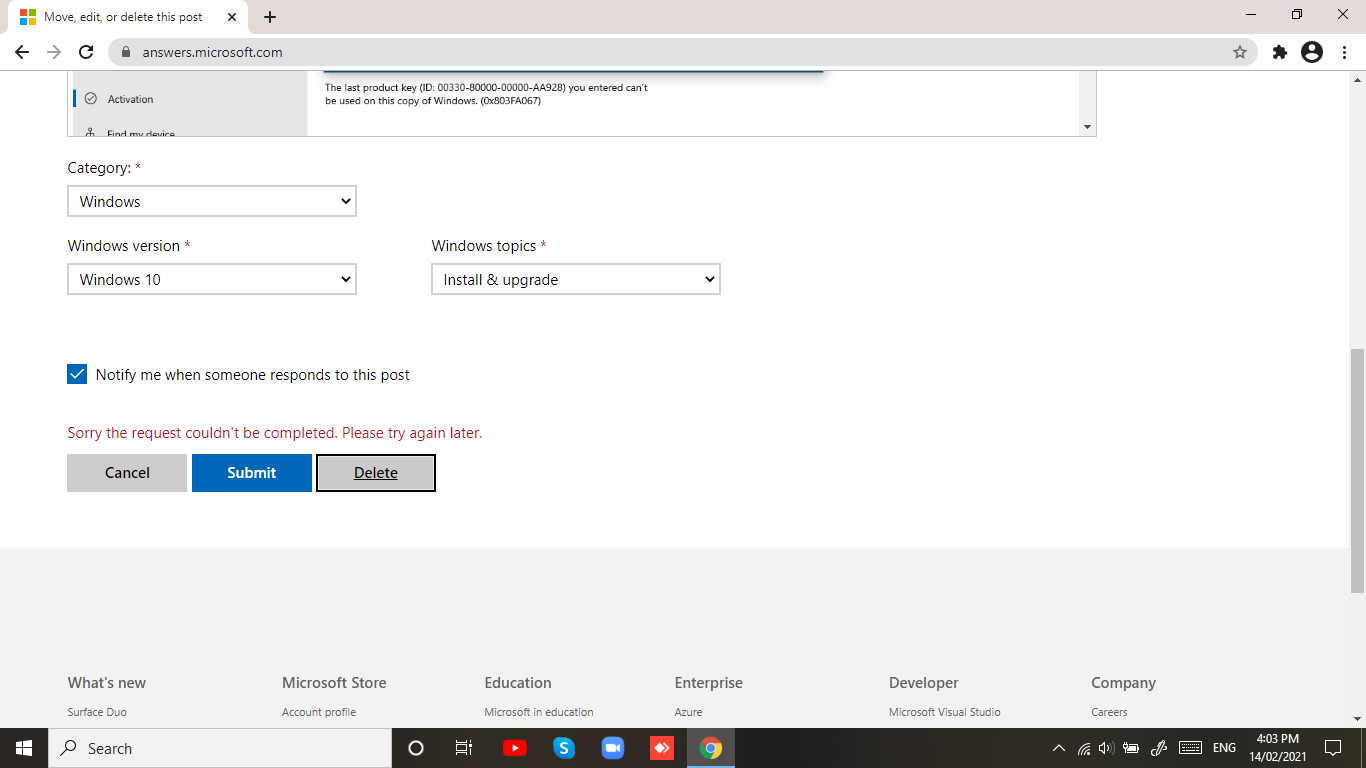Reload the current page
Image resolution: width=1366 pixels, height=768 pixels.
coord(86,52)
